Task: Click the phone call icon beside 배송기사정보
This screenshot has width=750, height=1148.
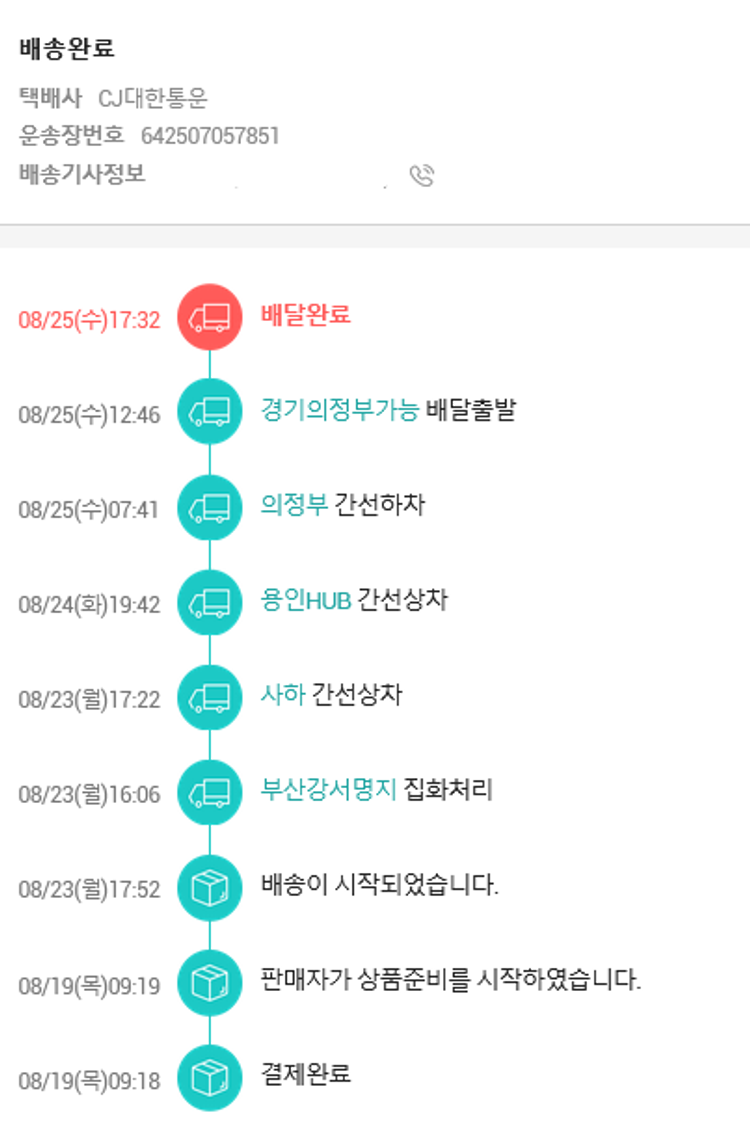Action: [422, 176]
